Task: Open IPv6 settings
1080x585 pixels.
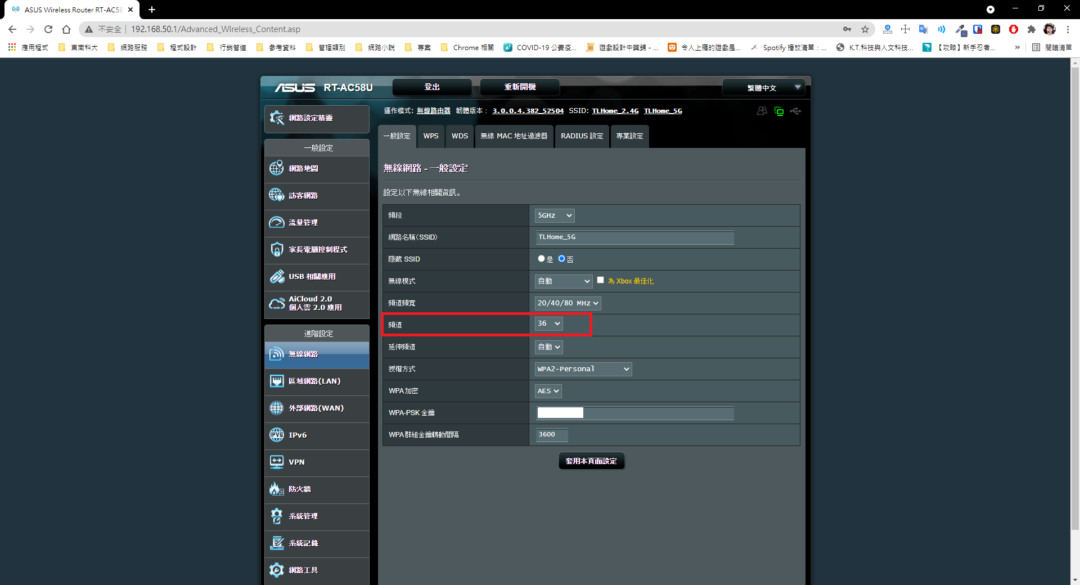Action: (317, 435)
